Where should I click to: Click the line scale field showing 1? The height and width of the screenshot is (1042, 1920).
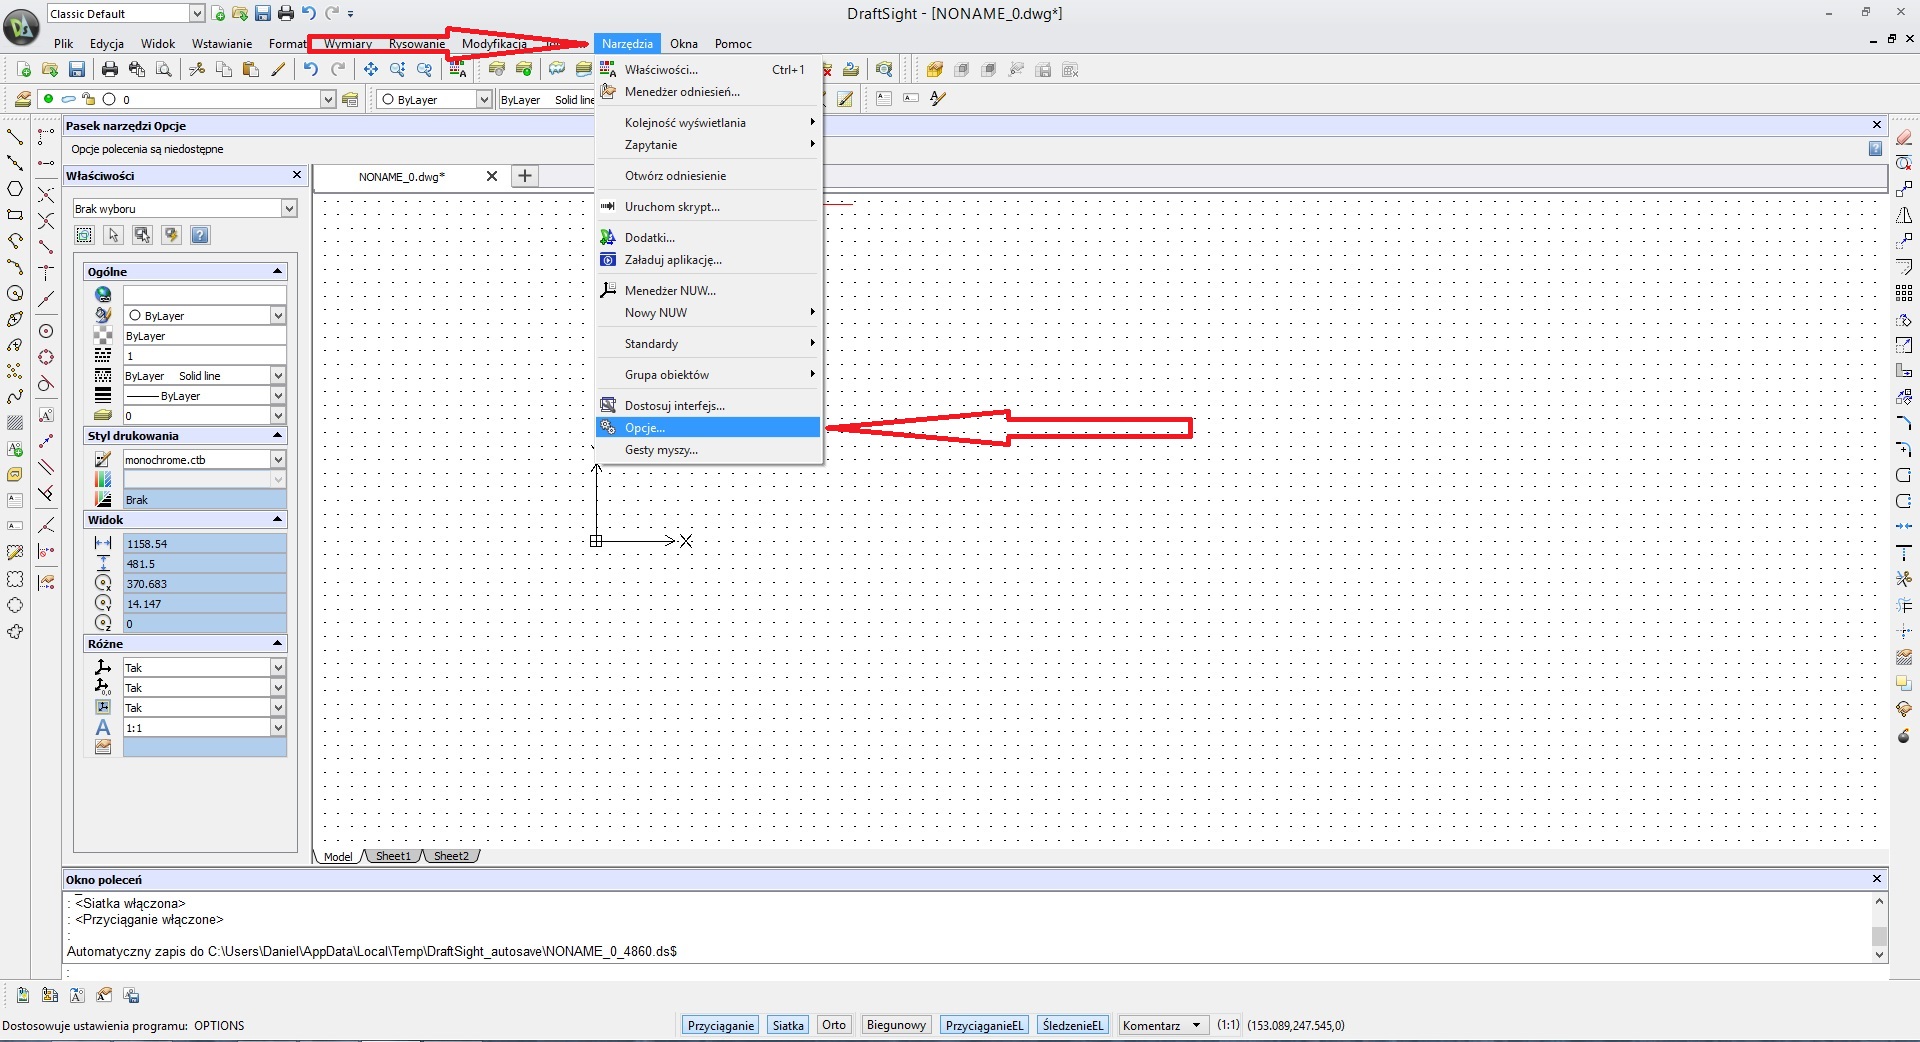pyautogui.click(x=204, y=355)
